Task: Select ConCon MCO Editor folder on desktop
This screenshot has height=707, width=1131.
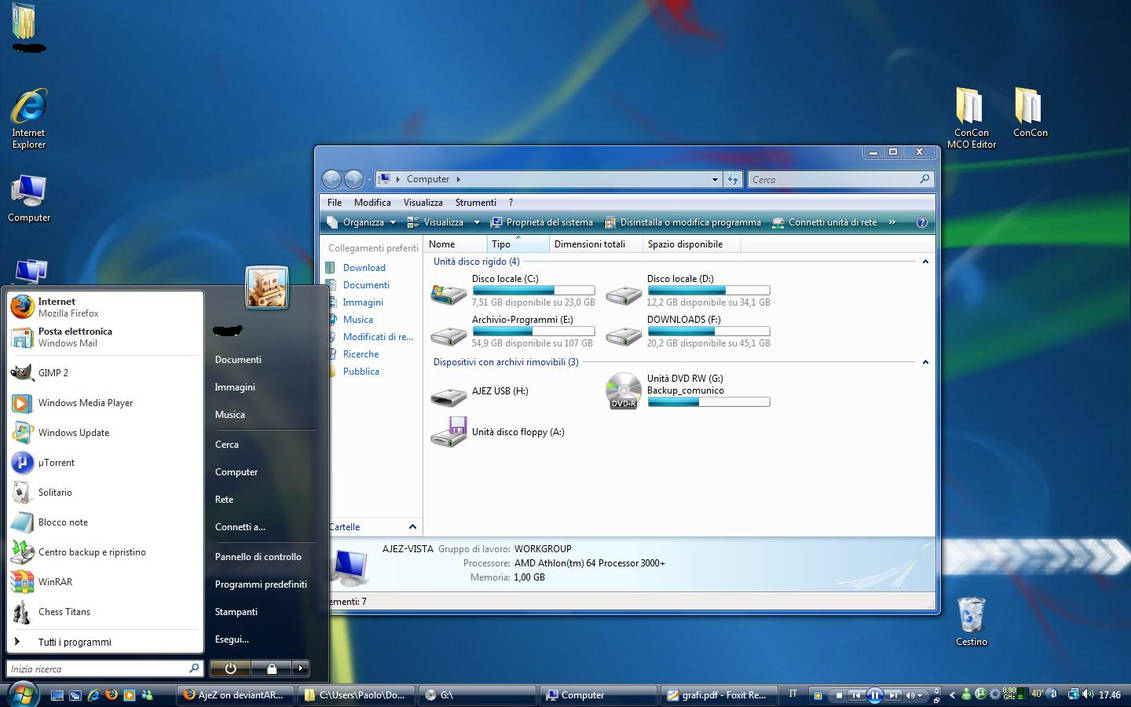Action: coord(971,118)
